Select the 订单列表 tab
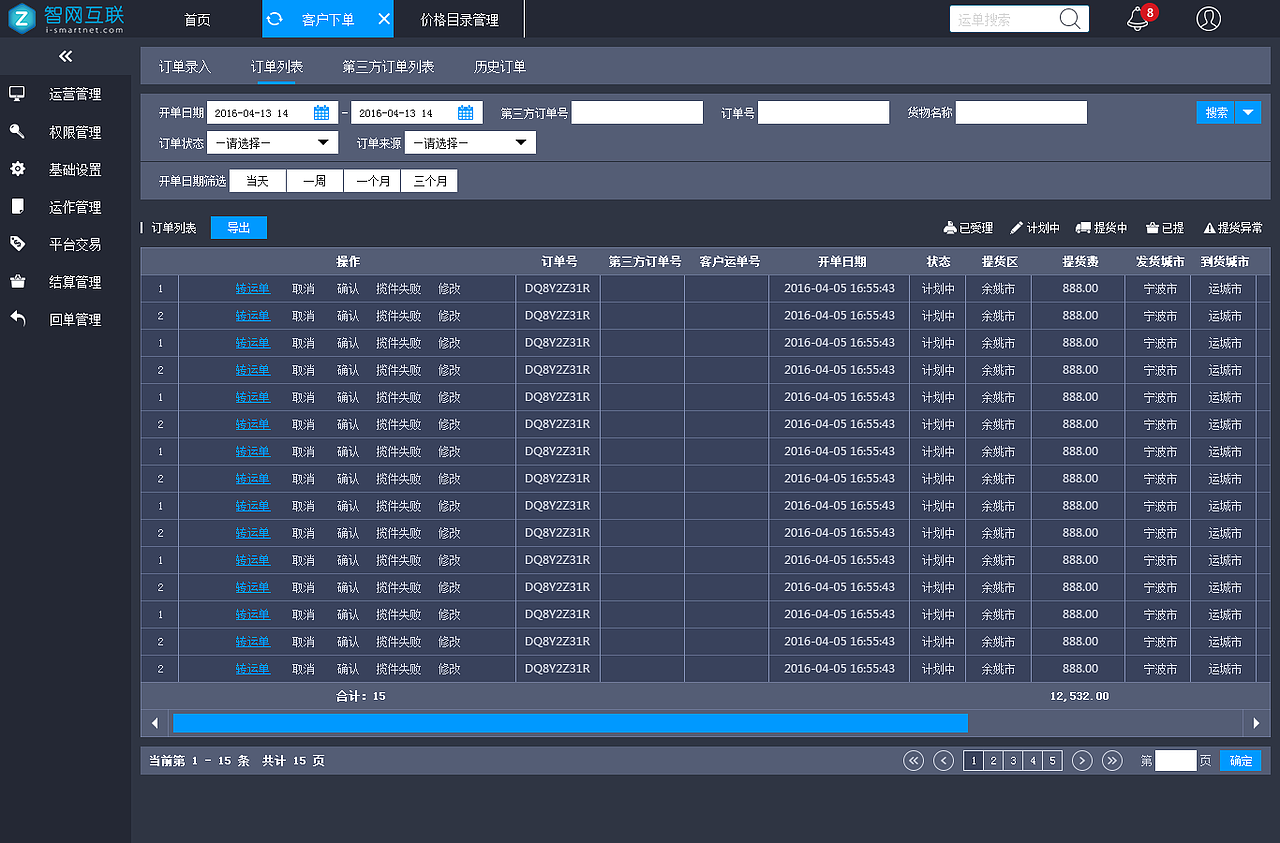Screen dimensions: 1280x843 coord(277,67)
